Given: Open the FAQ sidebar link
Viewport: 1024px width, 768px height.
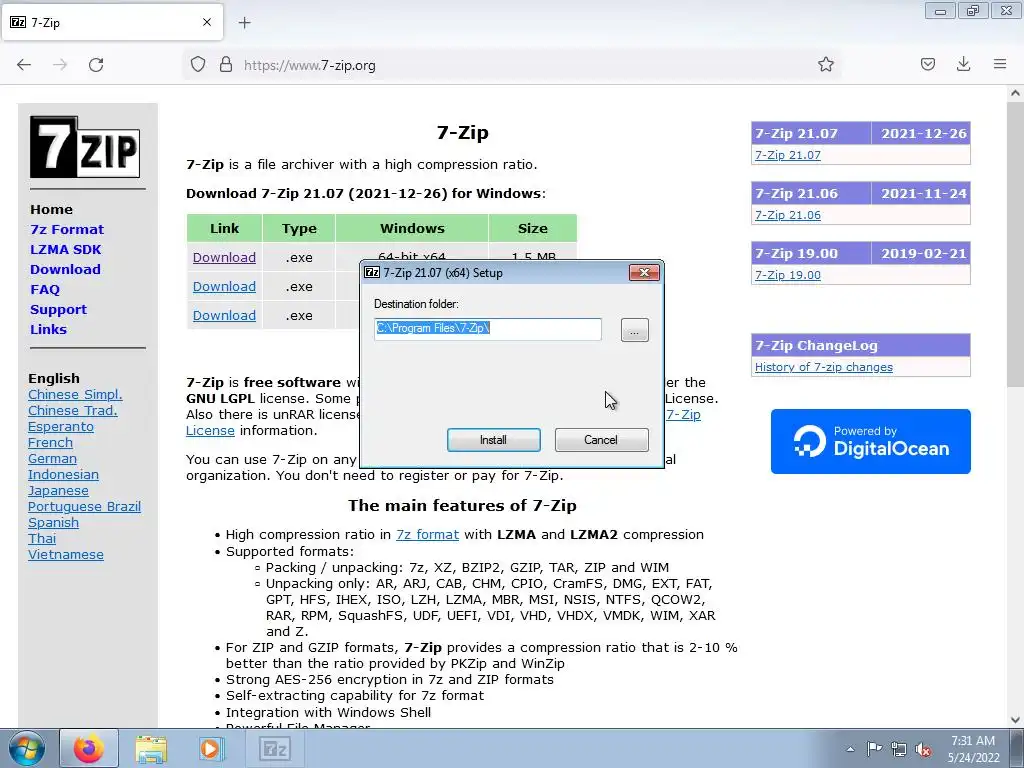Looking at the screenshot, I should [x=44, y=289].
